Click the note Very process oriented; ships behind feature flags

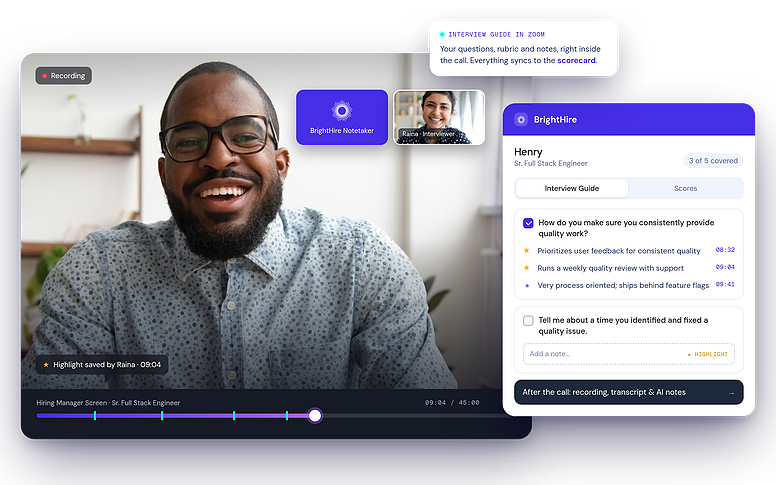tap(623, 286)
